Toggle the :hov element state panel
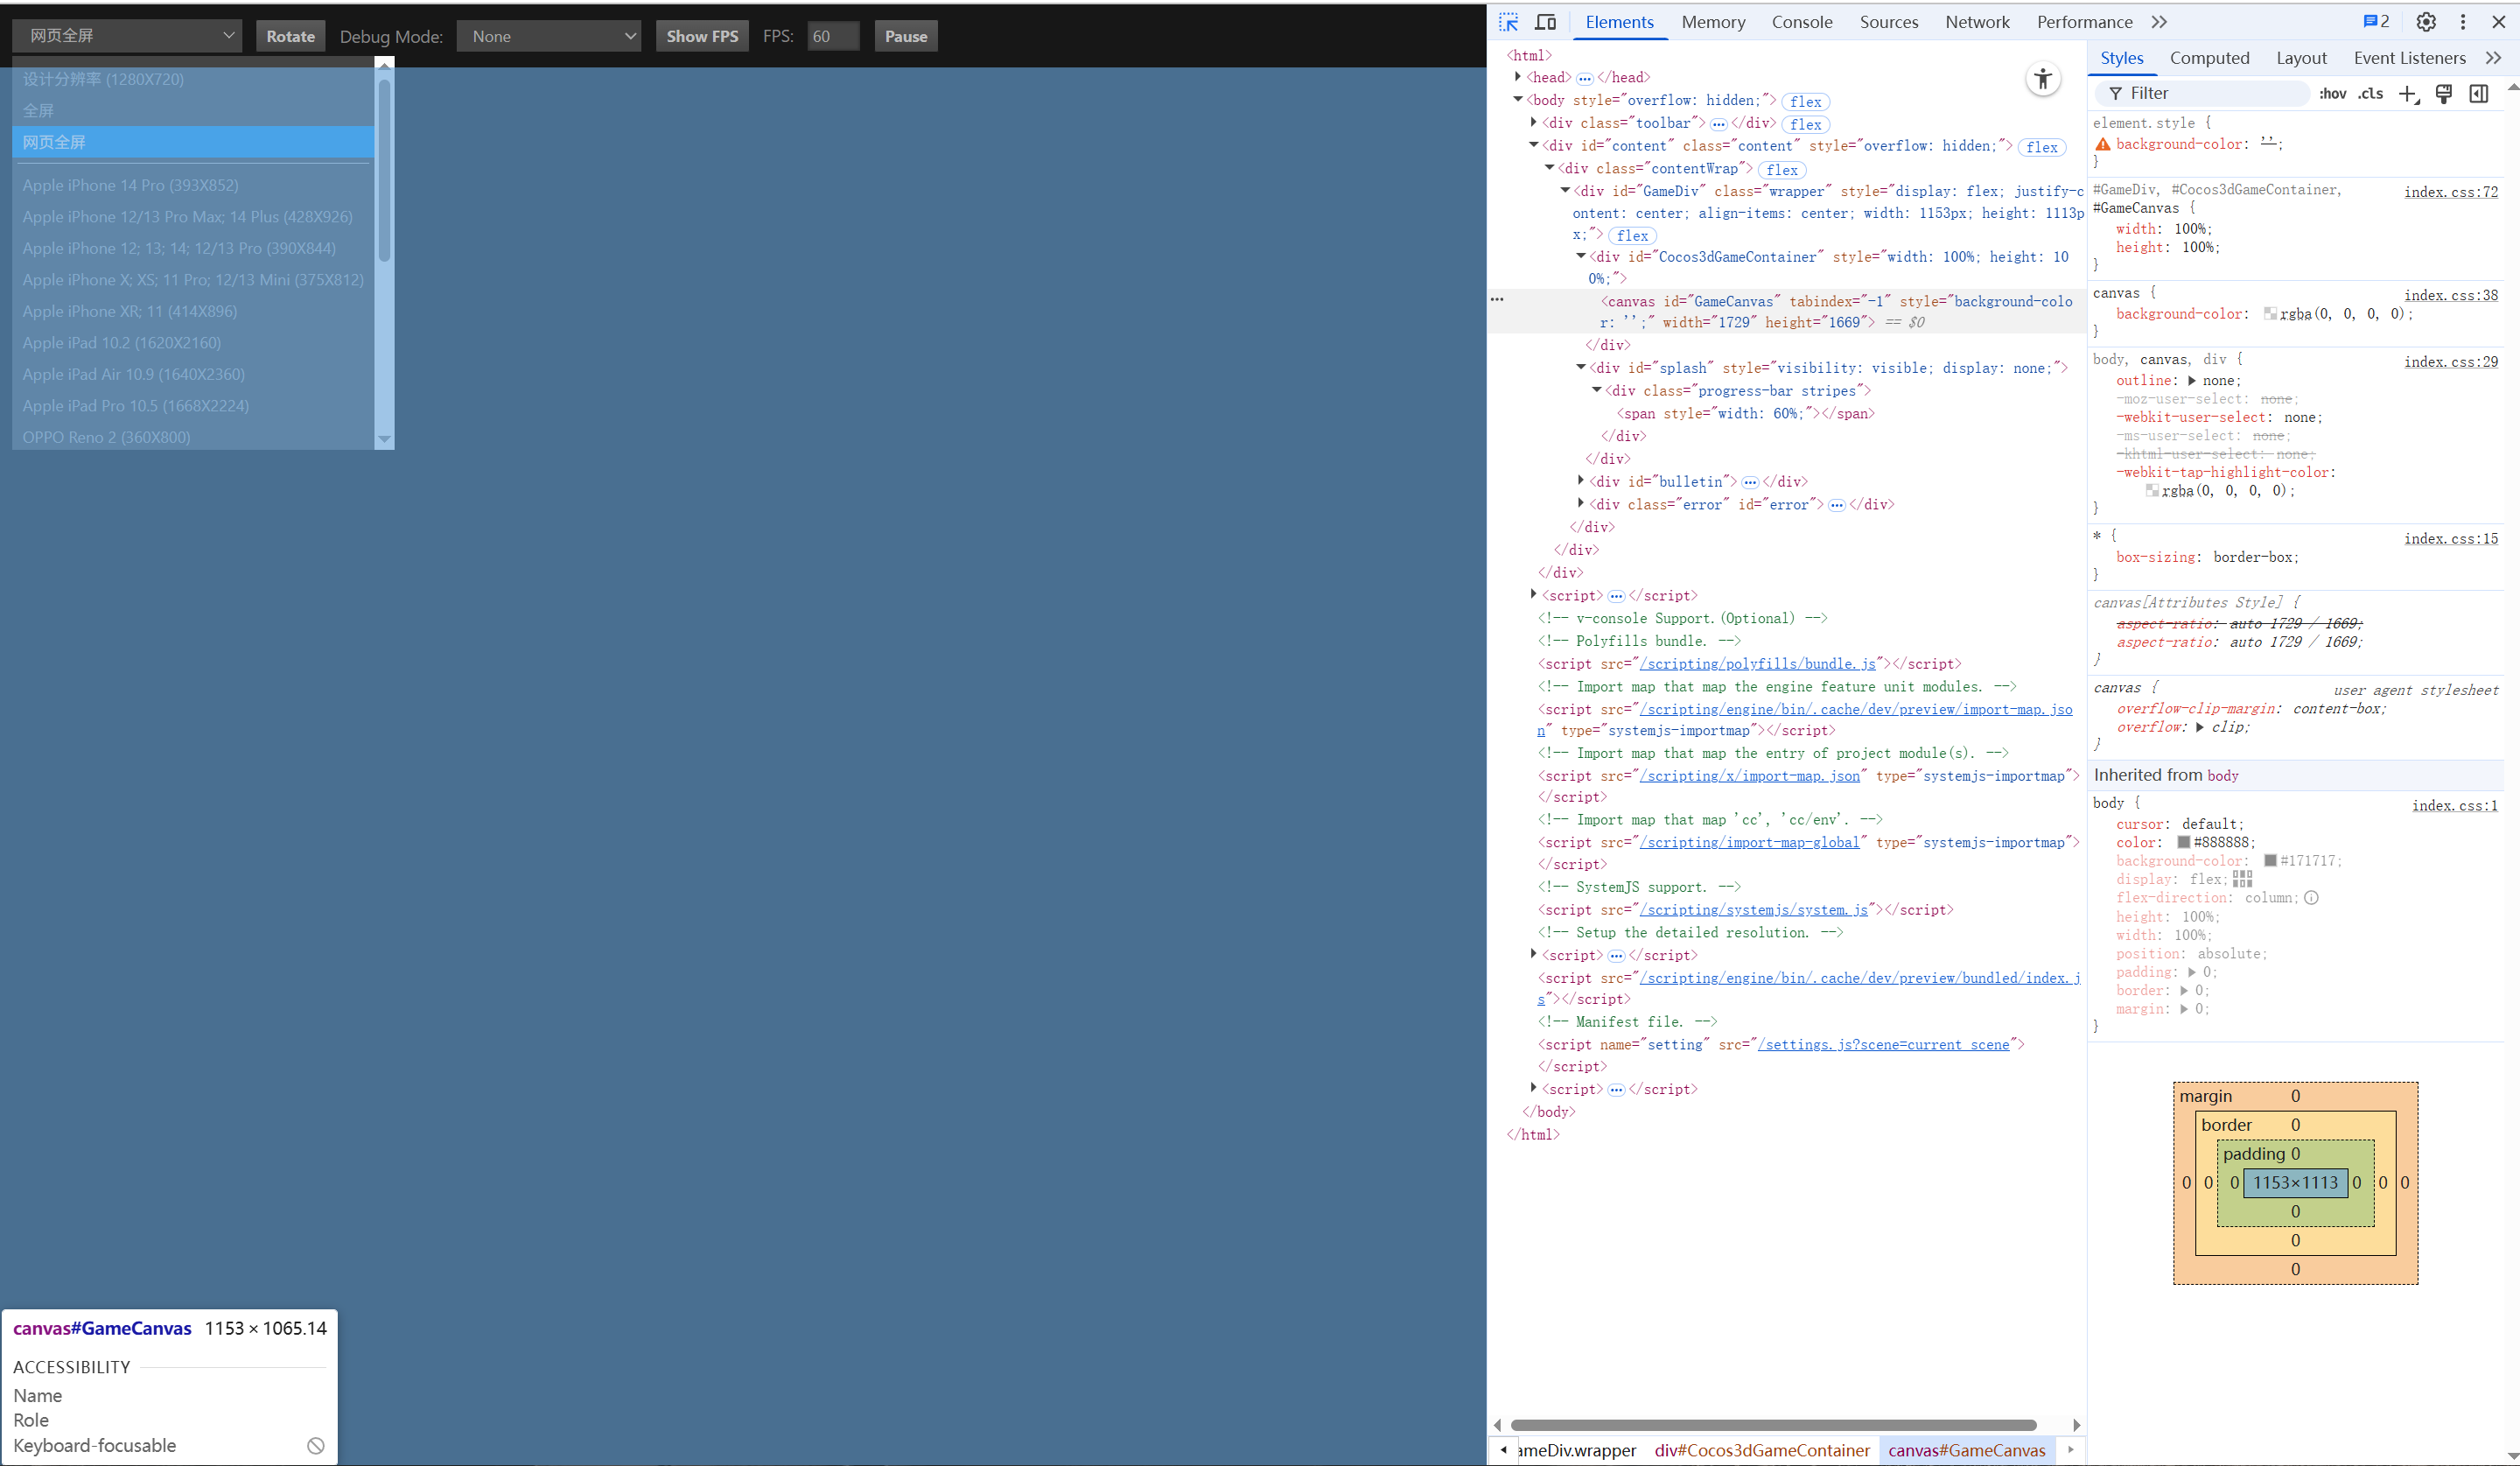Screen dimensions: 2520x1466 2332,93
